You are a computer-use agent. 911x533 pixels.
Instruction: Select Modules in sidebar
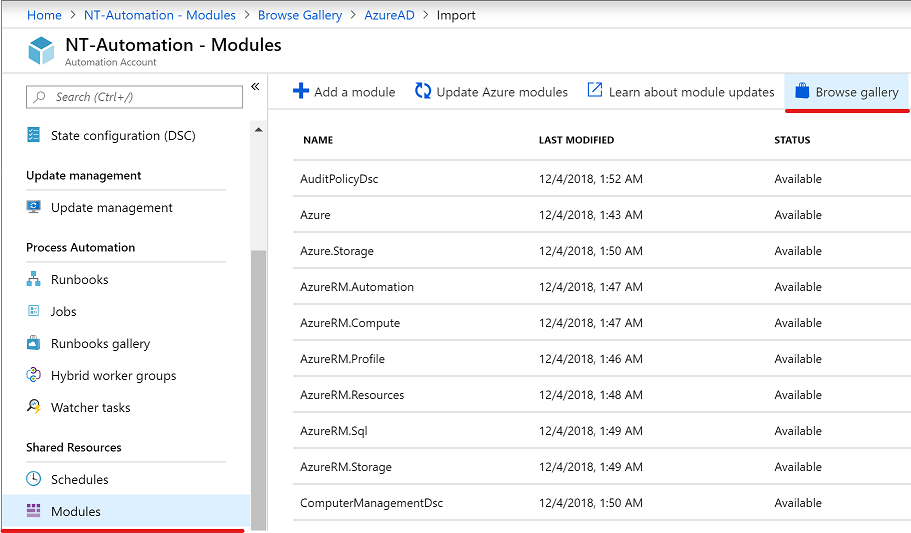click(x=127, y=511)
